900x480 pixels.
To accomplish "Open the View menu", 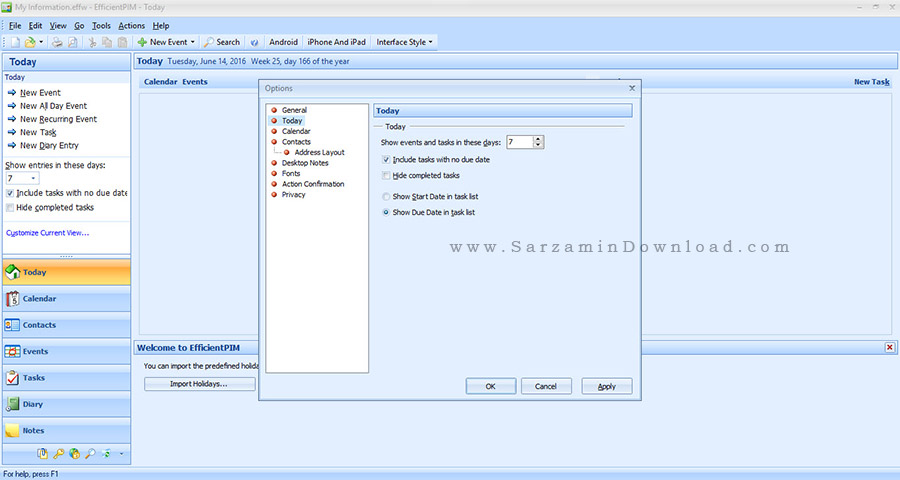I will (58, 26).
